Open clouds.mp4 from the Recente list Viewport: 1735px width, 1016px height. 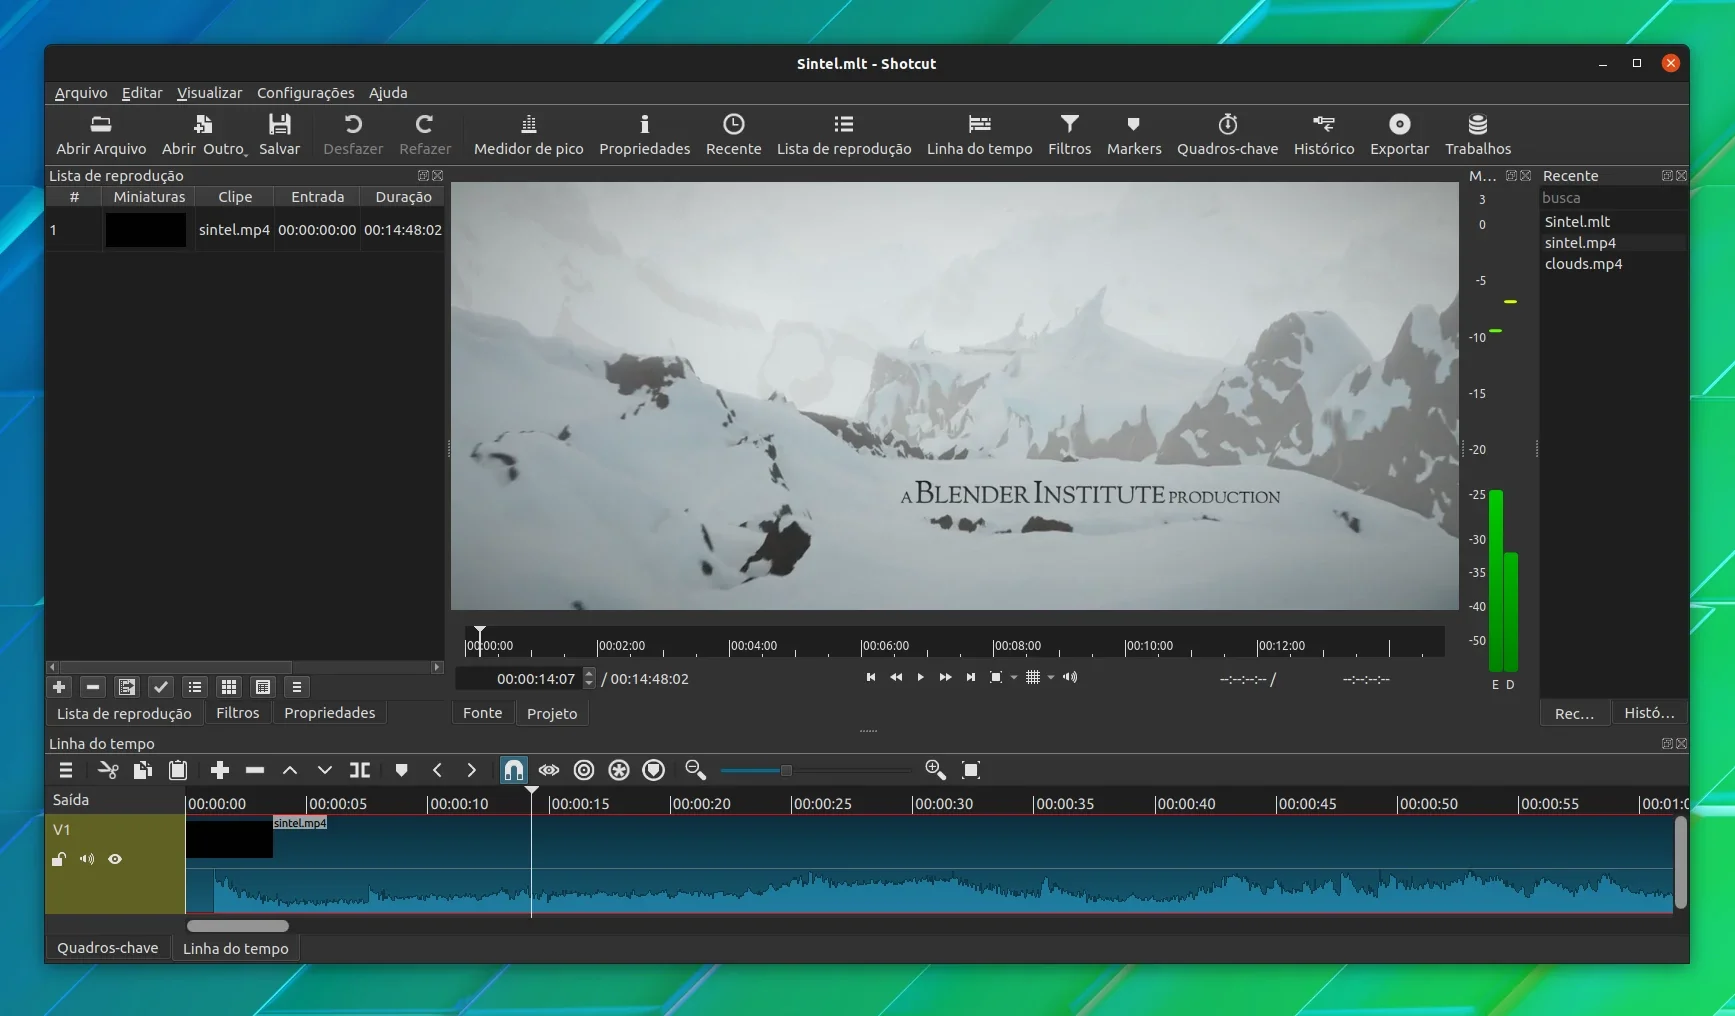(1583, 264)
